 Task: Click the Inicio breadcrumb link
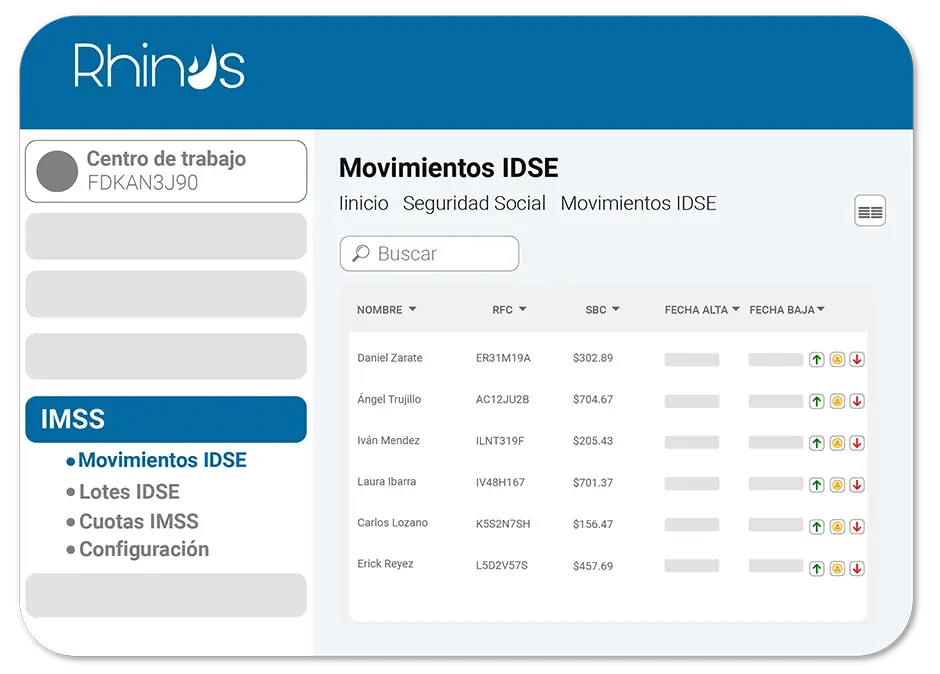(x=364, y=203)
